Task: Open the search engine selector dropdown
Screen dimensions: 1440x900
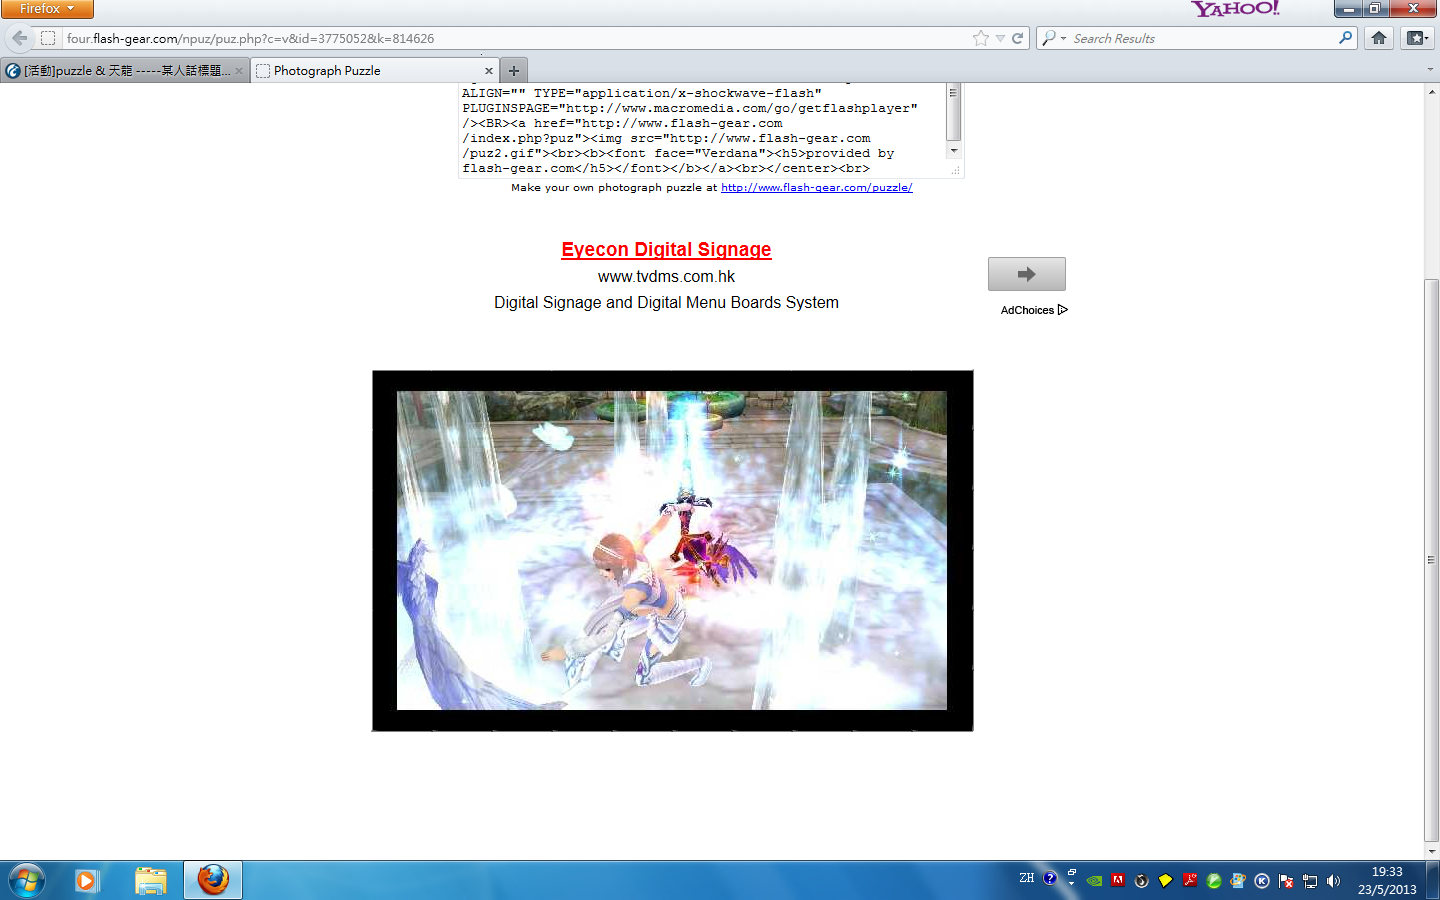Action: 1053,38
